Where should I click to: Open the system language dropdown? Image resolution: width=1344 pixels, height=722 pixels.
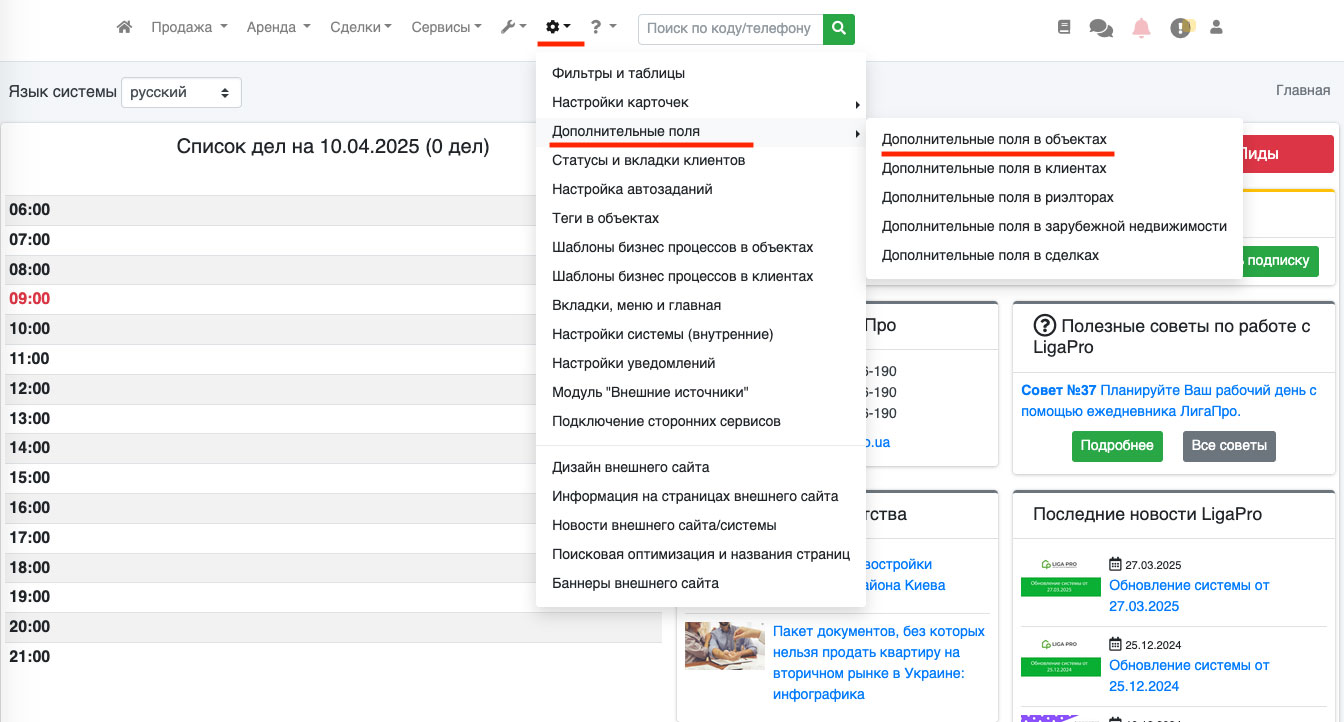(181, 92)
